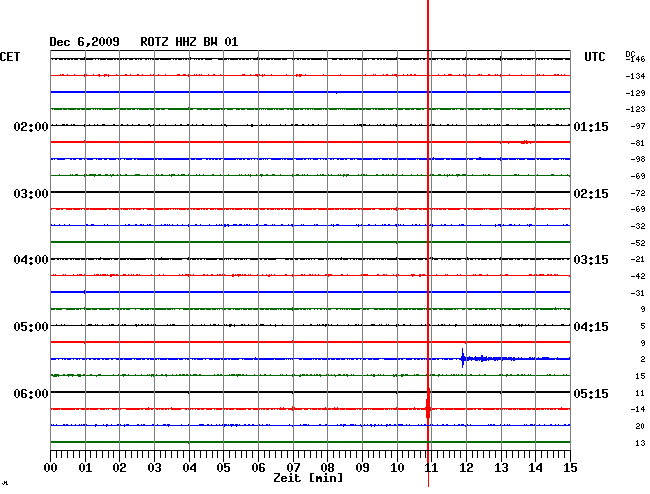This screenshot has width=650, height=494.
Task: Pick minute 15 on the time axis
Action: click(x=570, y=467)
